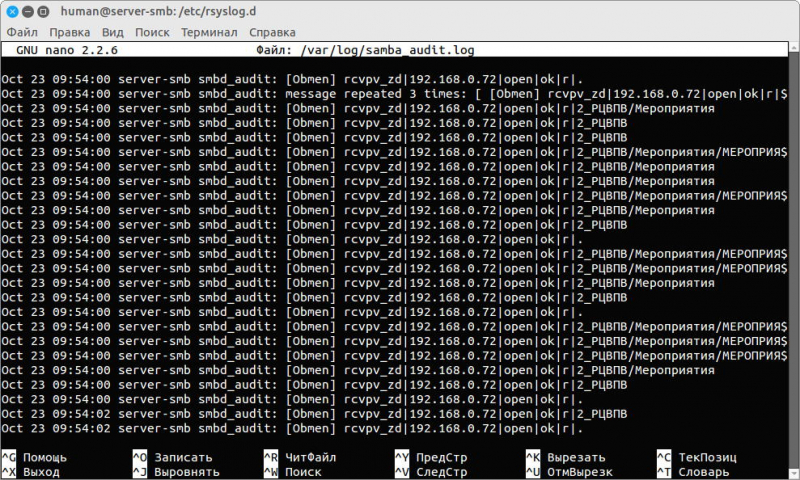Open the Терминал menu
800x480 pixels.
tap(208, 32)
